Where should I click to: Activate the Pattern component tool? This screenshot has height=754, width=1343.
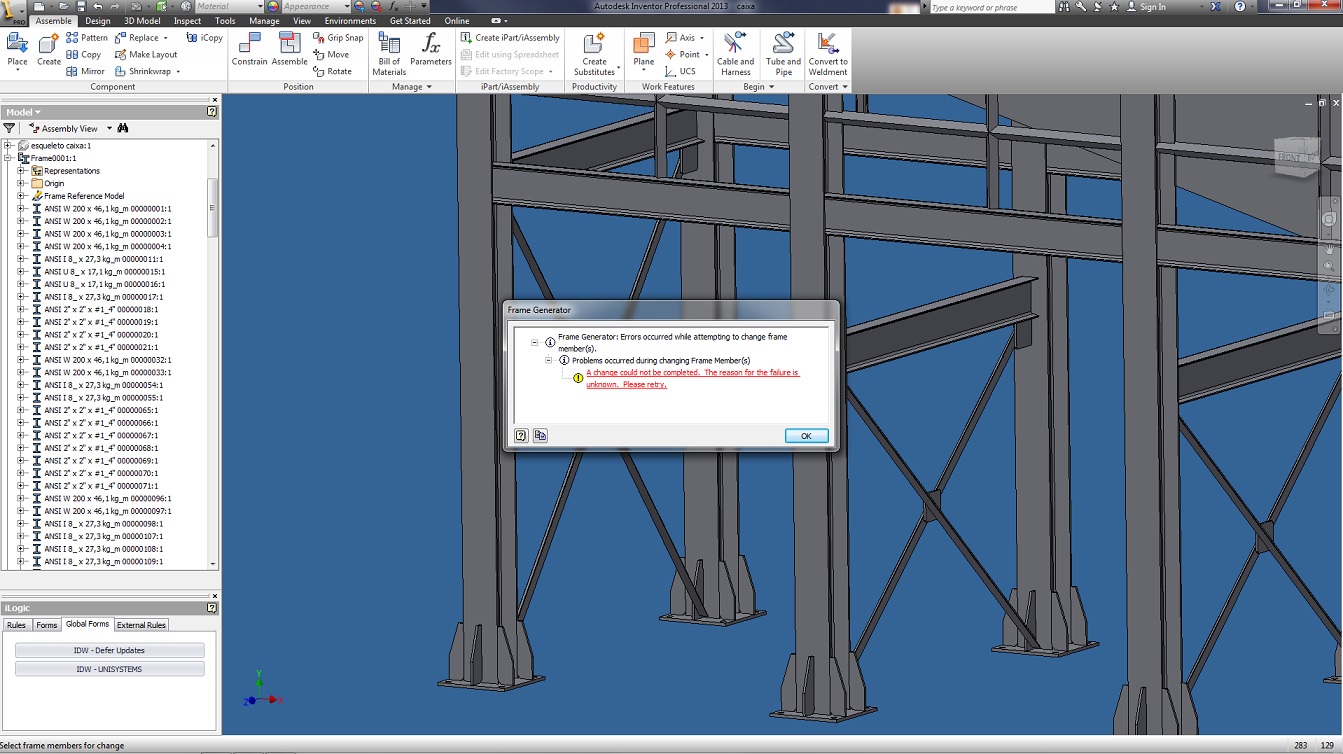[87, 38]
